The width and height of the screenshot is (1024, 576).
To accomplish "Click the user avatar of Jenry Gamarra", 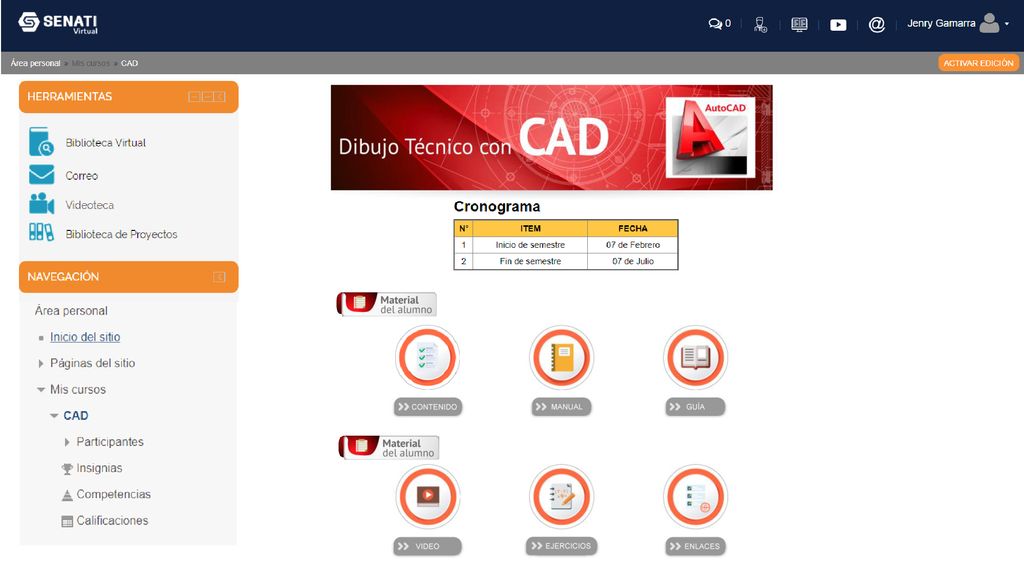I will click(x=989, y=24).
